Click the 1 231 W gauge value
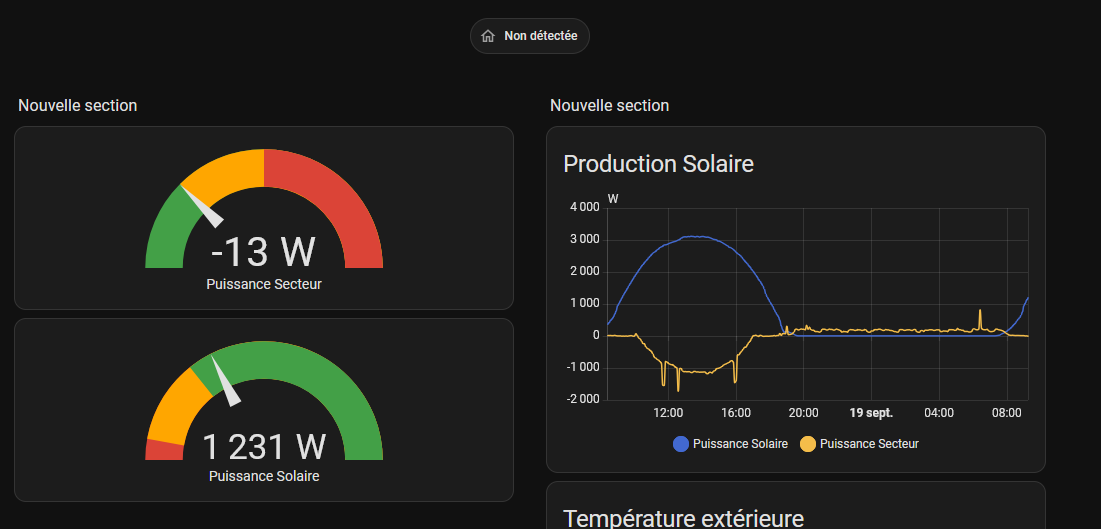This screenshot has width=1101, height=529. [x=264, y=446]
